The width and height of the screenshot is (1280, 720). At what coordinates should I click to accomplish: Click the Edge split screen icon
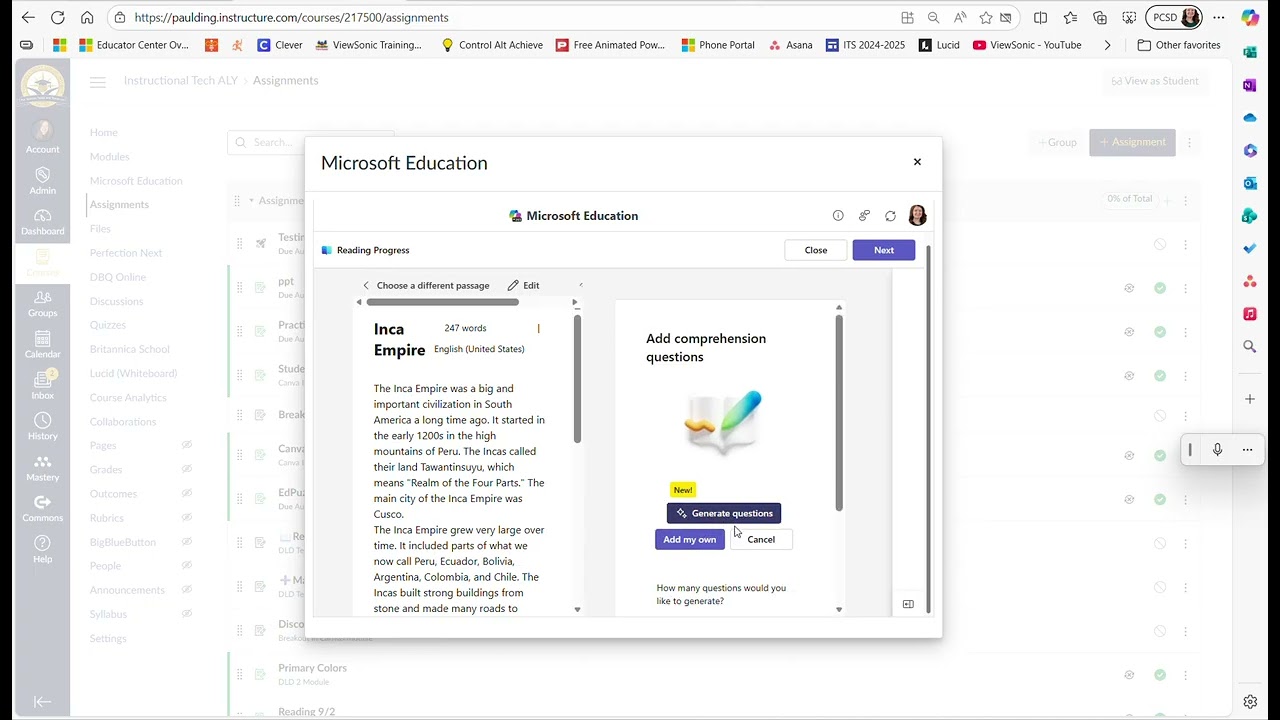click(1040, 17)
